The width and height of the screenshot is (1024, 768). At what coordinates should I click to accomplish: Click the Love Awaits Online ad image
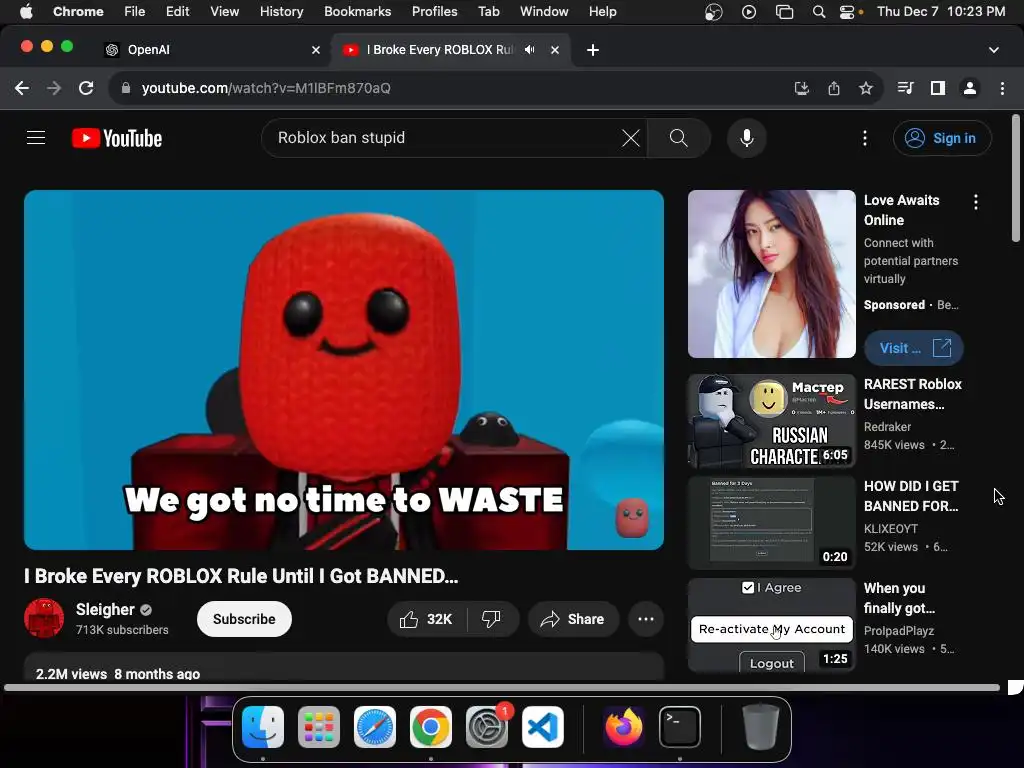(771, 274)
